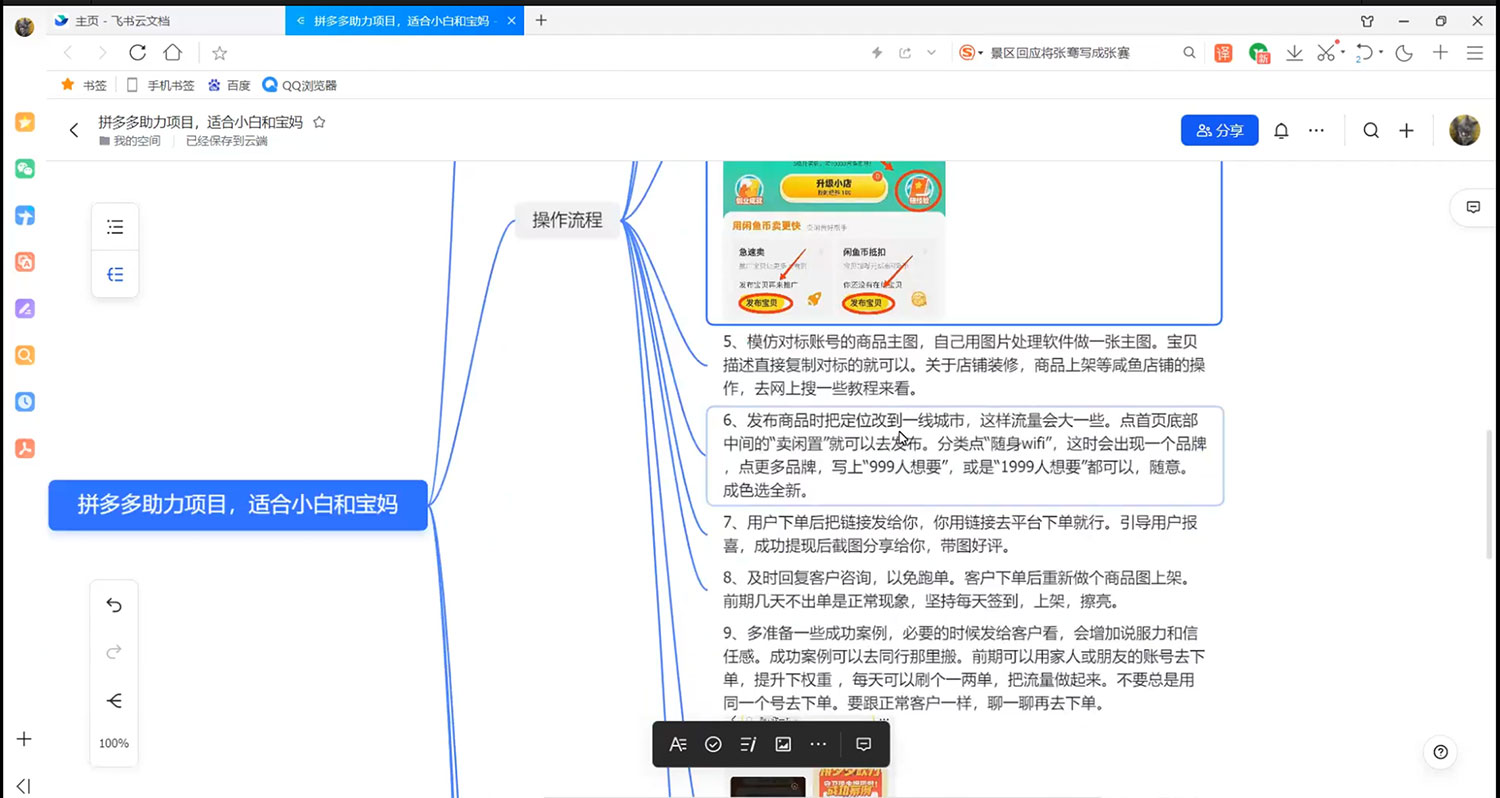Open QQ浏览器 from the bookmarks bar

click(299, 85)
